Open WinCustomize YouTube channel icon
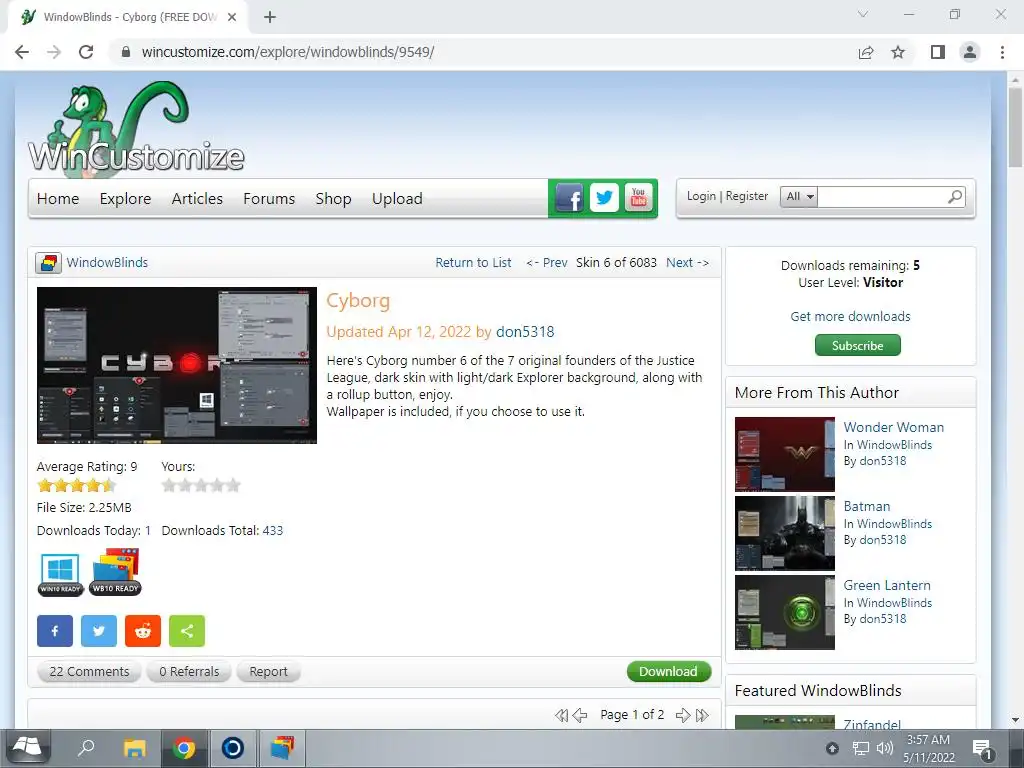This screenshot has width=1024, height=768. pos(638,197)
